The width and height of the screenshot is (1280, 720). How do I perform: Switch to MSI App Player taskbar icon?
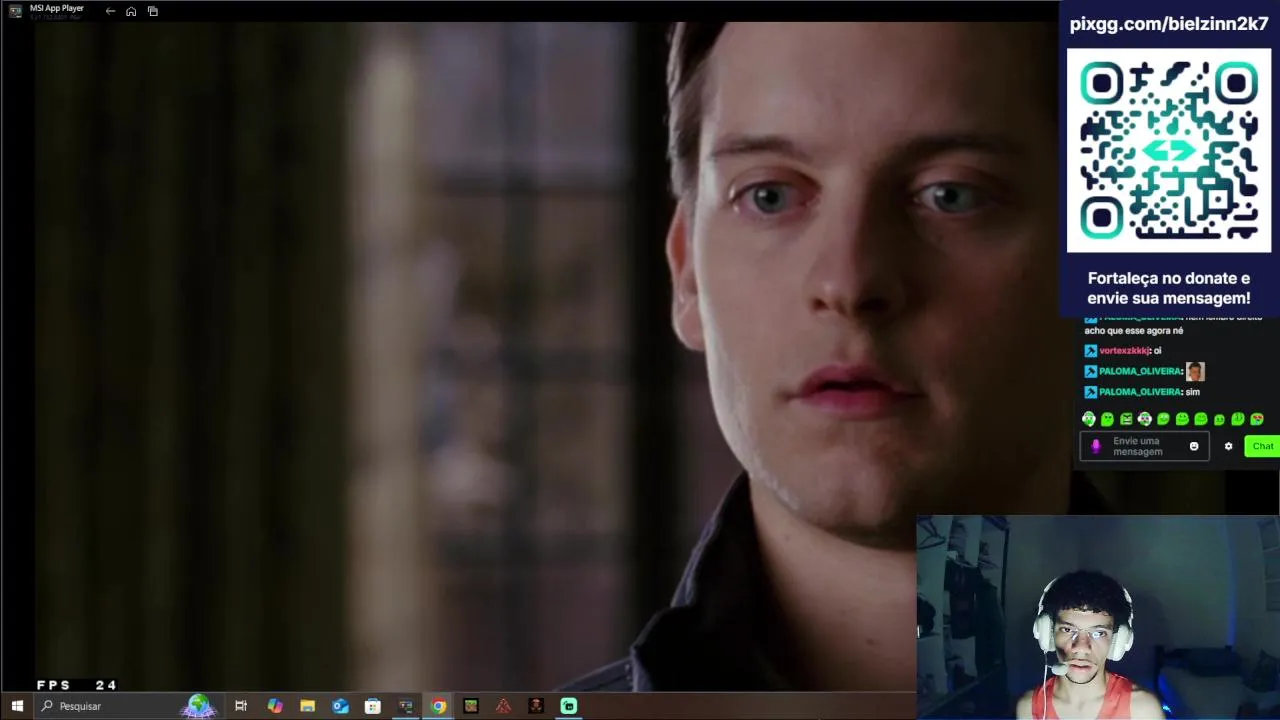point(405,706)
